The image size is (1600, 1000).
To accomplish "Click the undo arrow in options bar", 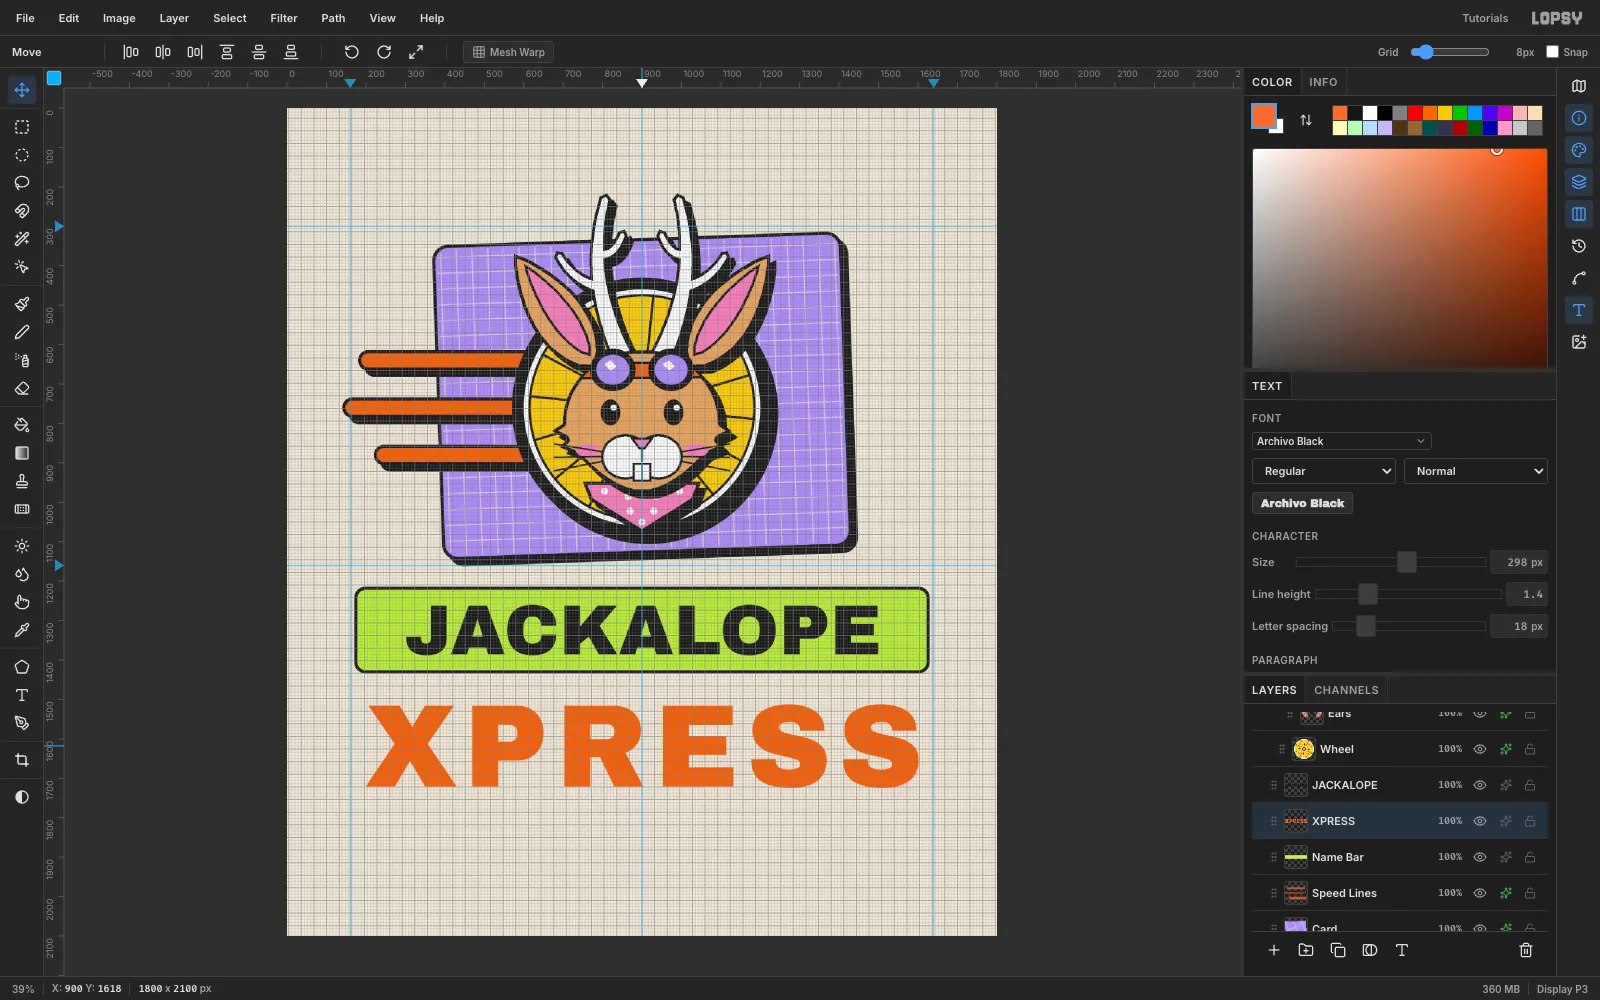I will point(352,52).
